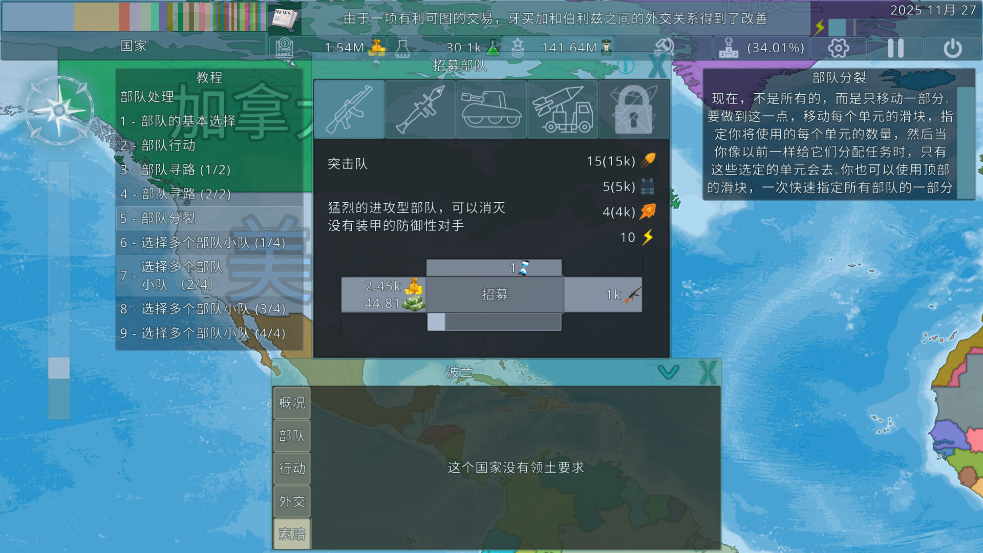Click the news ticker headline text
Image resolution: width=983 pixels, height=553 pixels.
pos(555,19)
